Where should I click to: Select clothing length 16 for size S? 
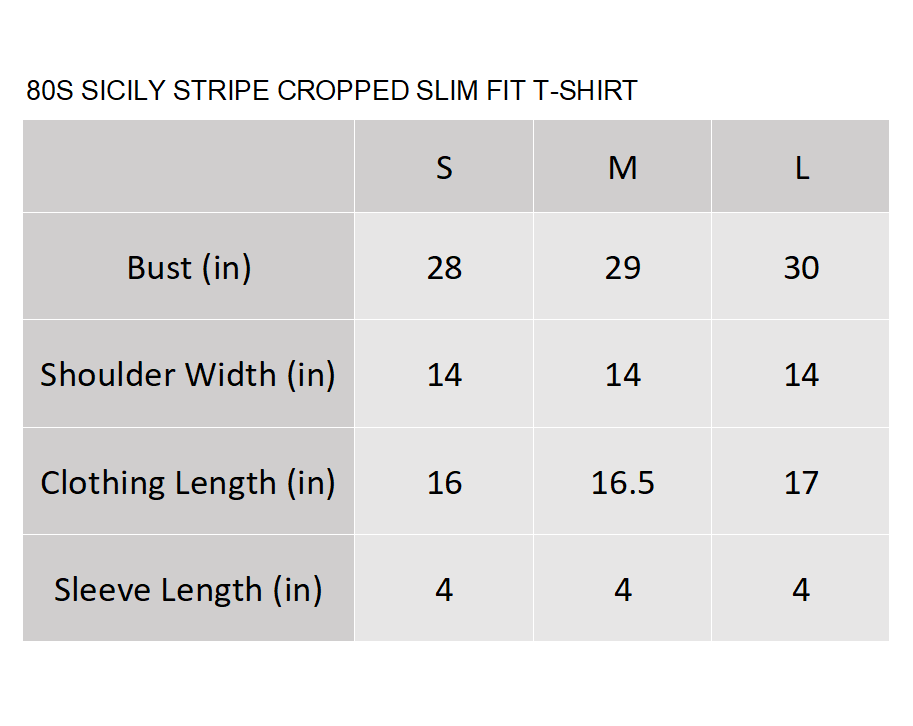coord(444,481)
